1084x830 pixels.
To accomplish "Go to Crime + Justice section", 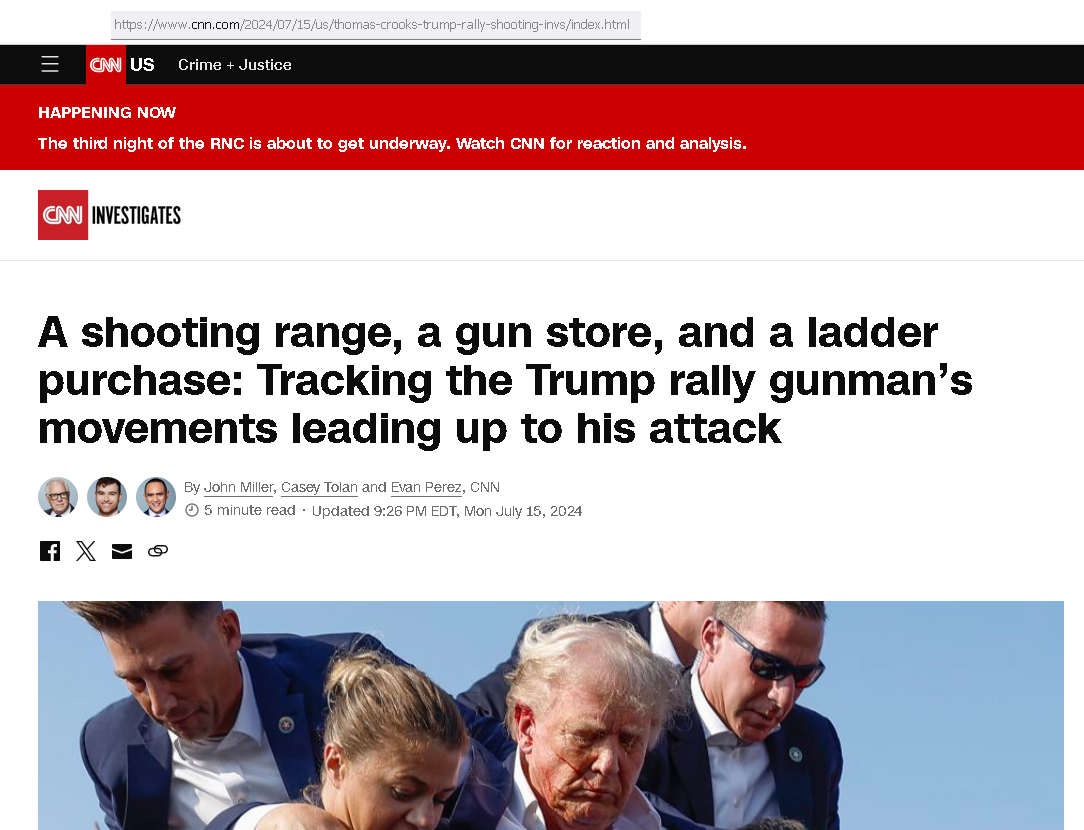I will (x=234, y=65).
